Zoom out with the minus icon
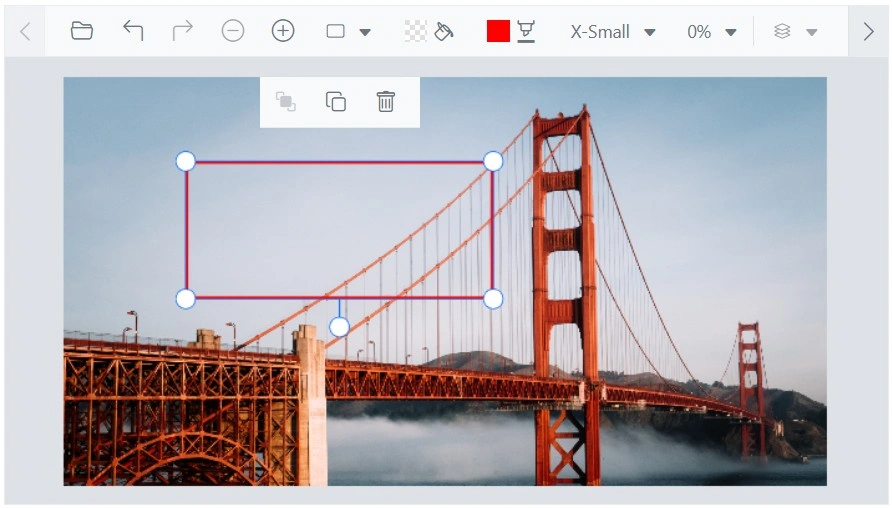892x508 pixels. (x=233, y=31)
